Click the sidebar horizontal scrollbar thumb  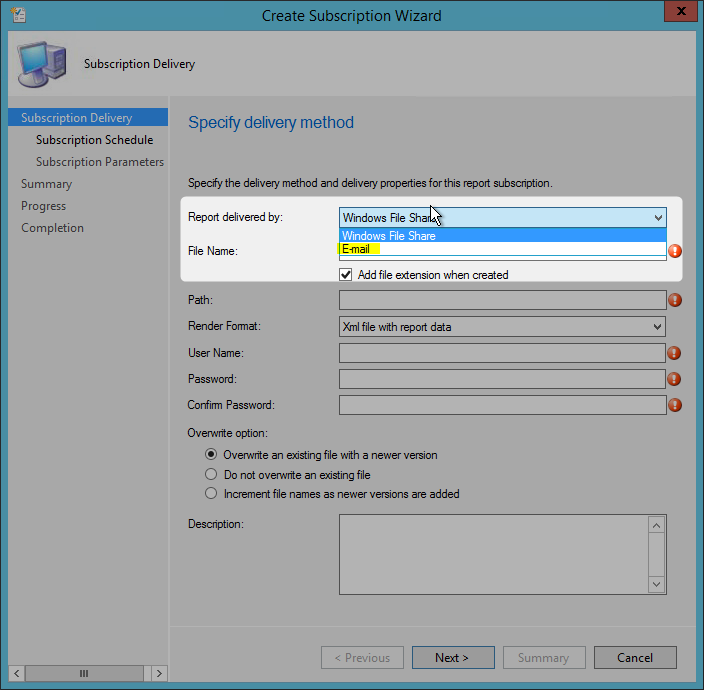[x=84, y=673]
